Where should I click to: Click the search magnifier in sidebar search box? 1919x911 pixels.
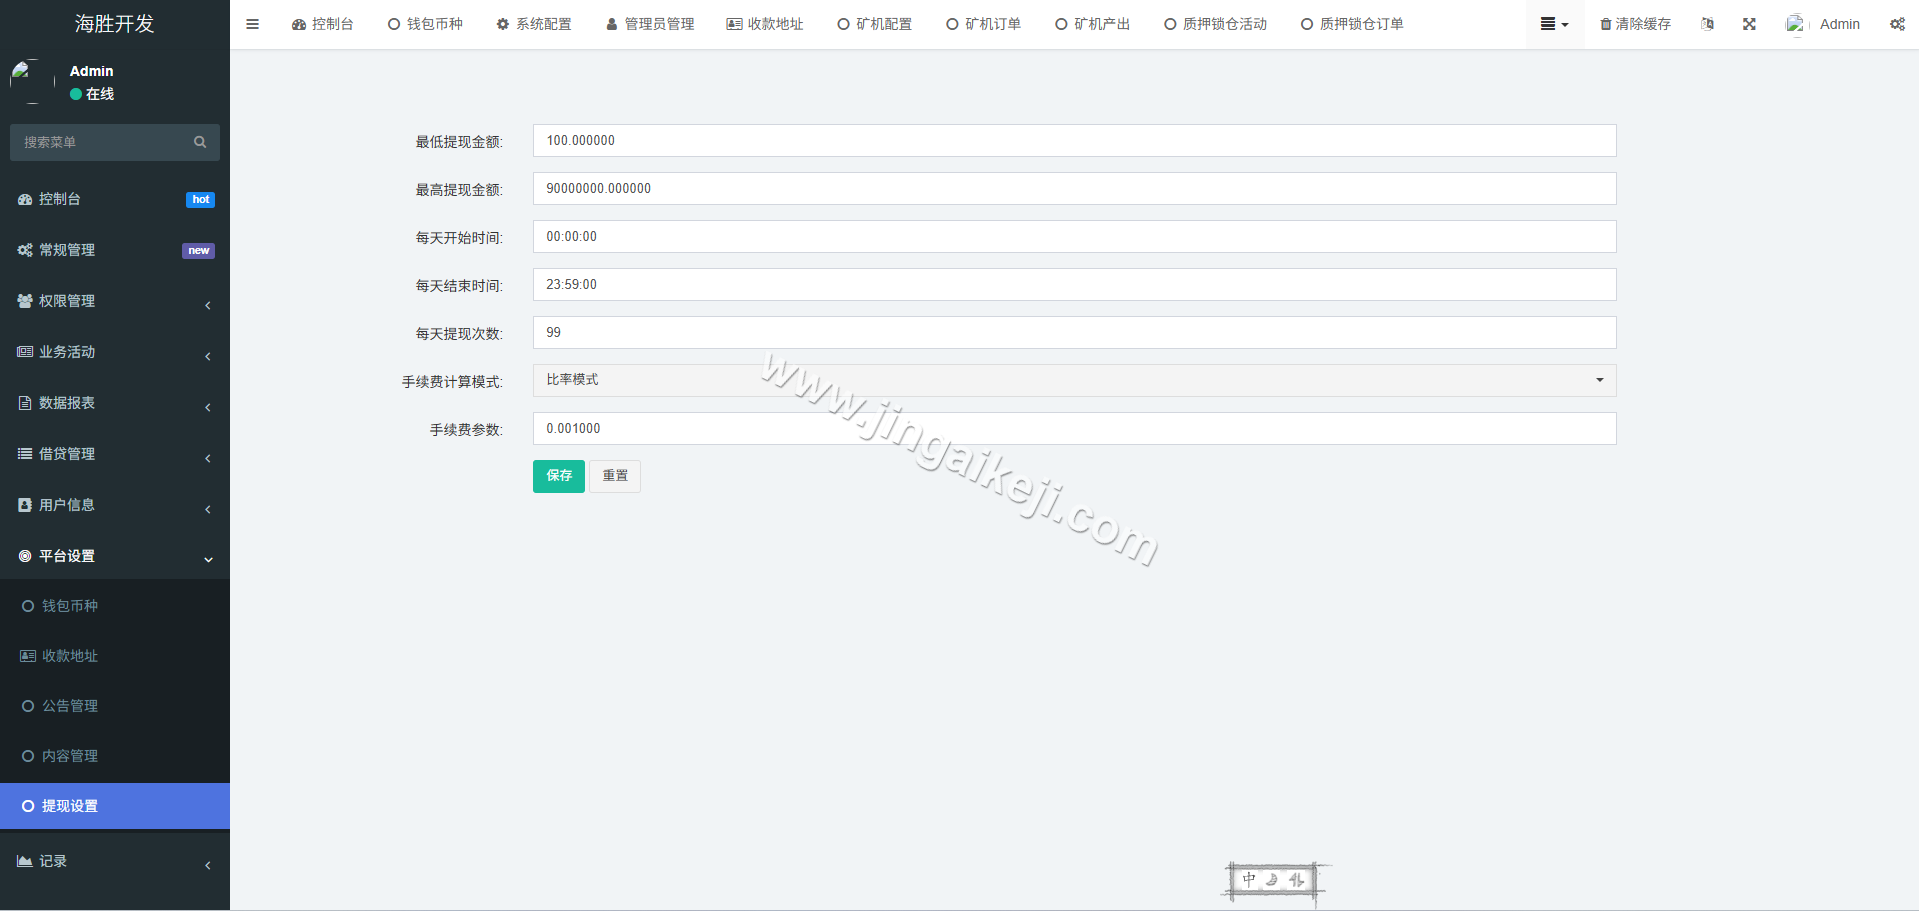(x=199, y=142)
